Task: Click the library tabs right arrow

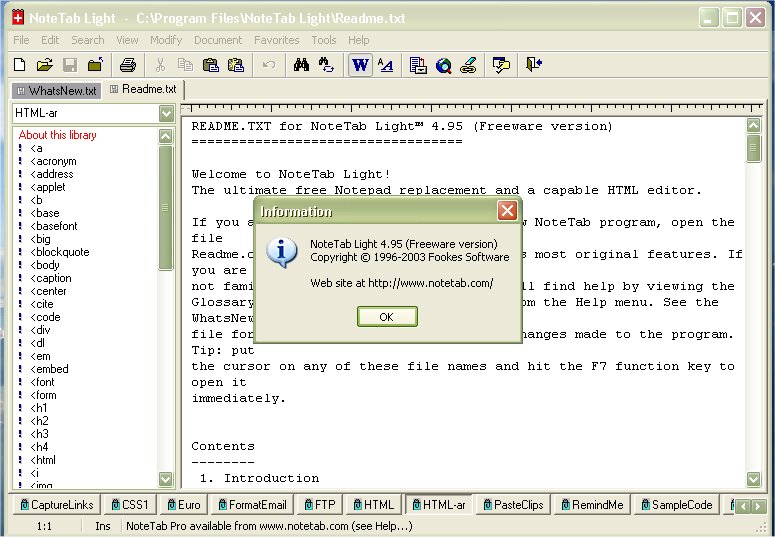Action: [x=759, y=506]
